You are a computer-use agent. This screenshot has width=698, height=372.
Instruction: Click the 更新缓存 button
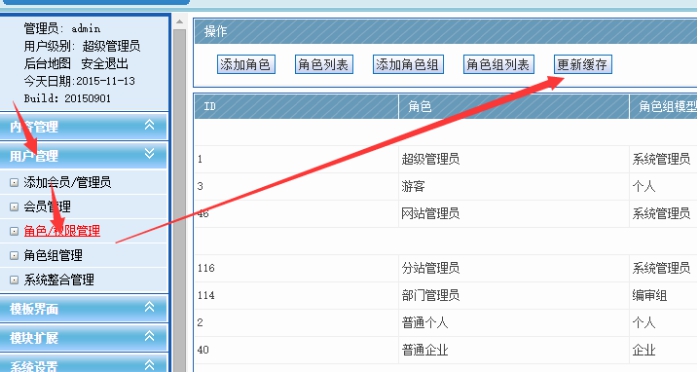pyautogui.click(x=583, y=65)
